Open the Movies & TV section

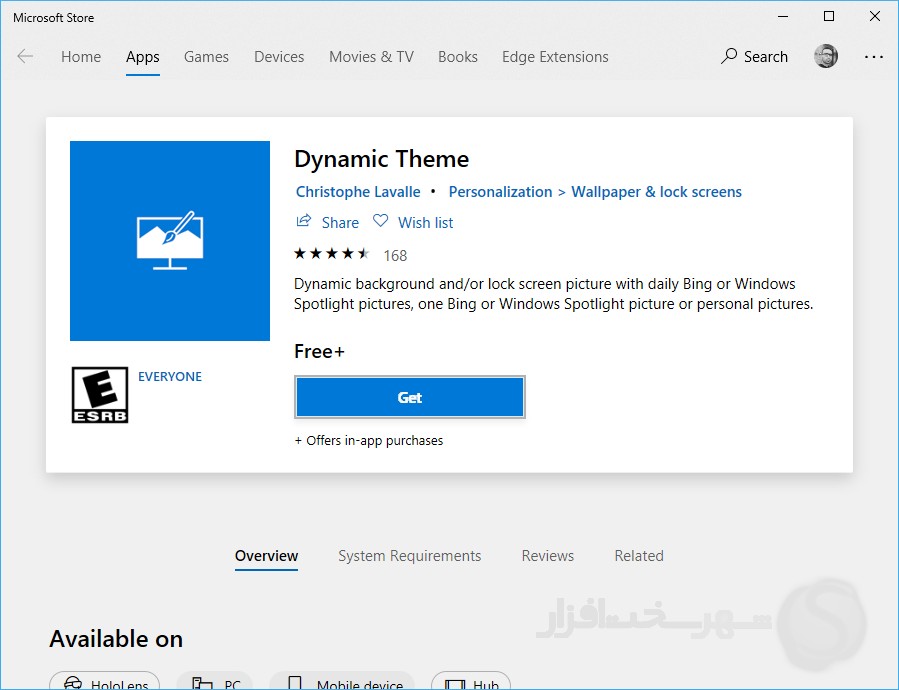(371, 57)
